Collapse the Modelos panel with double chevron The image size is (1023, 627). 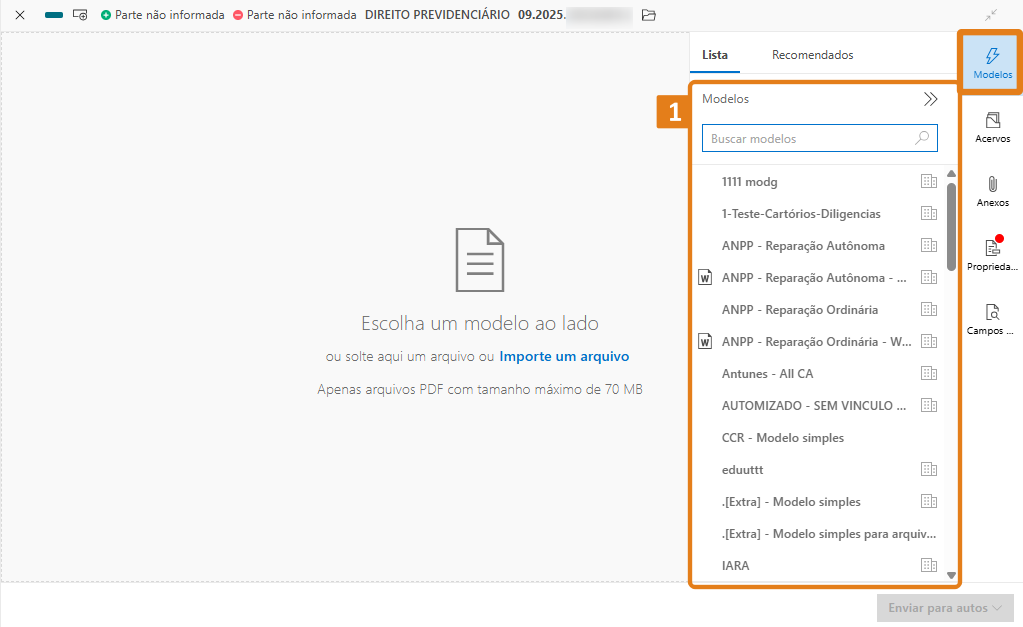click(930, 99)
